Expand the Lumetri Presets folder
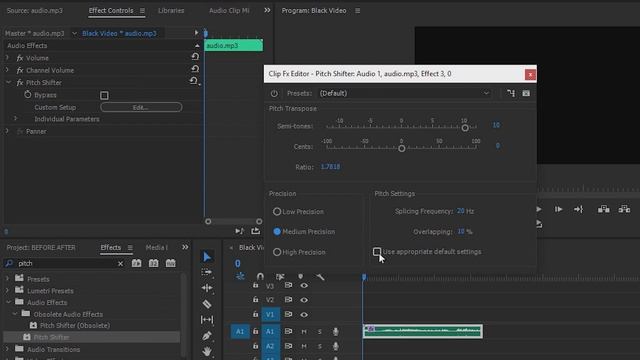 7,291
